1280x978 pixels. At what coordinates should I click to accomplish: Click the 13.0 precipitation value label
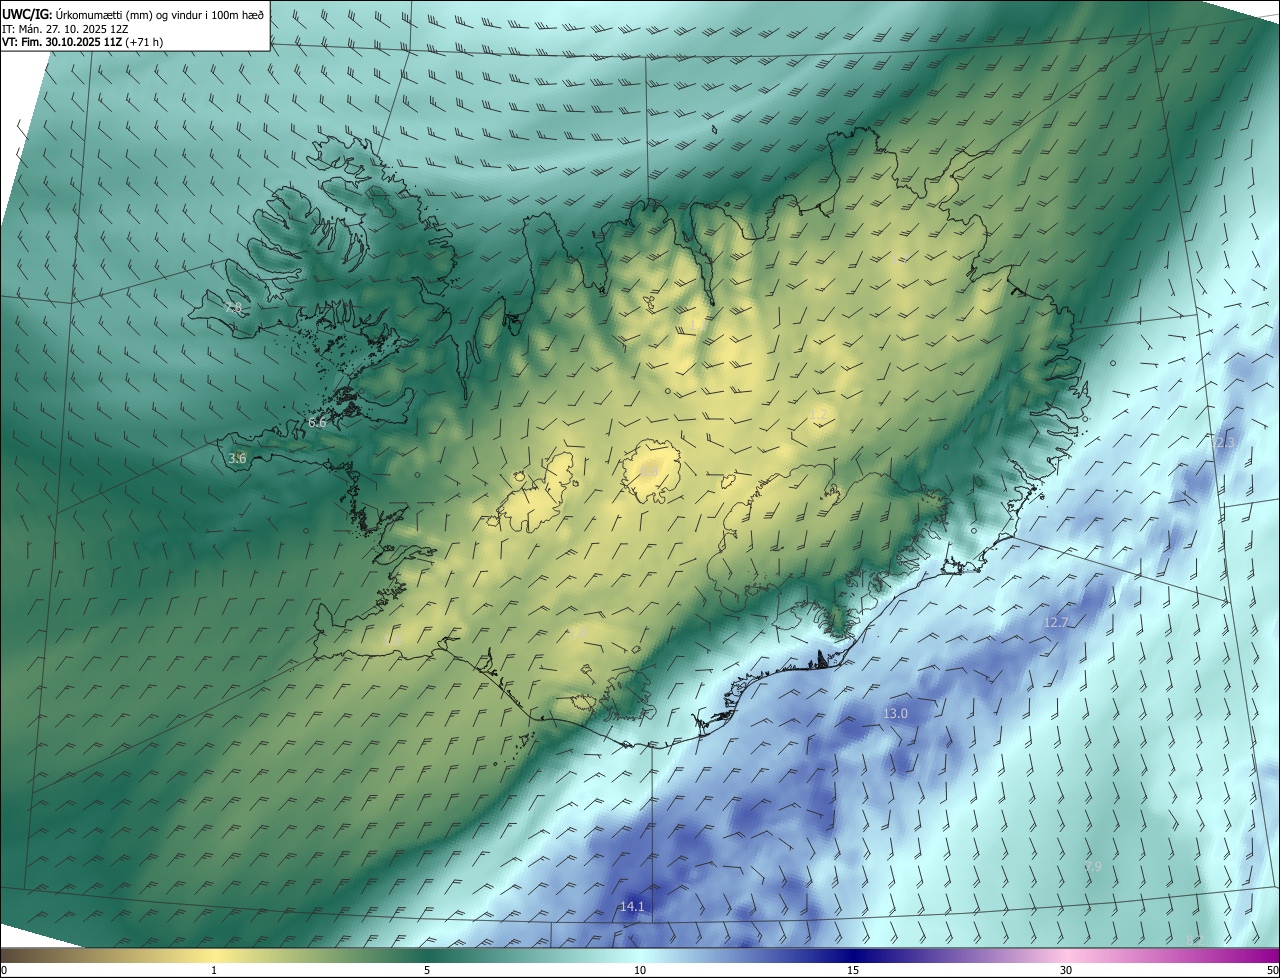tap(895, 714)
